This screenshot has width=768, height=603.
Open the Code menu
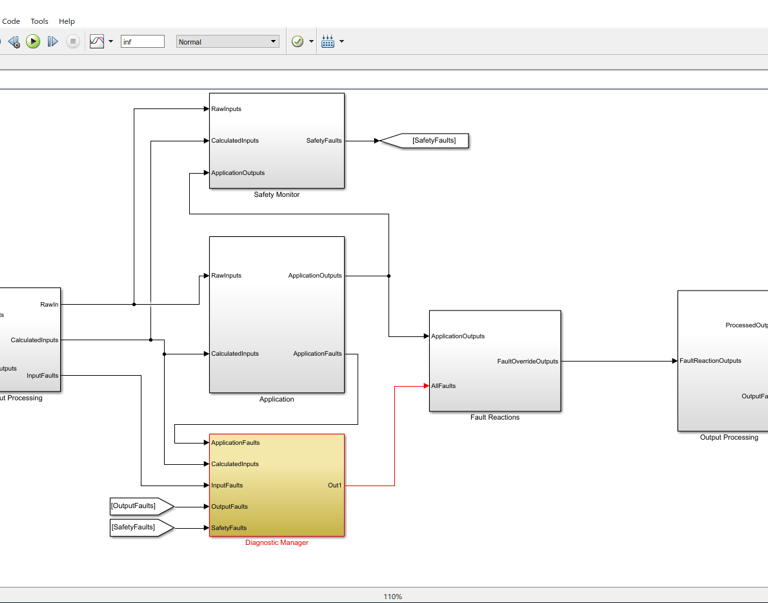point(11,21)
